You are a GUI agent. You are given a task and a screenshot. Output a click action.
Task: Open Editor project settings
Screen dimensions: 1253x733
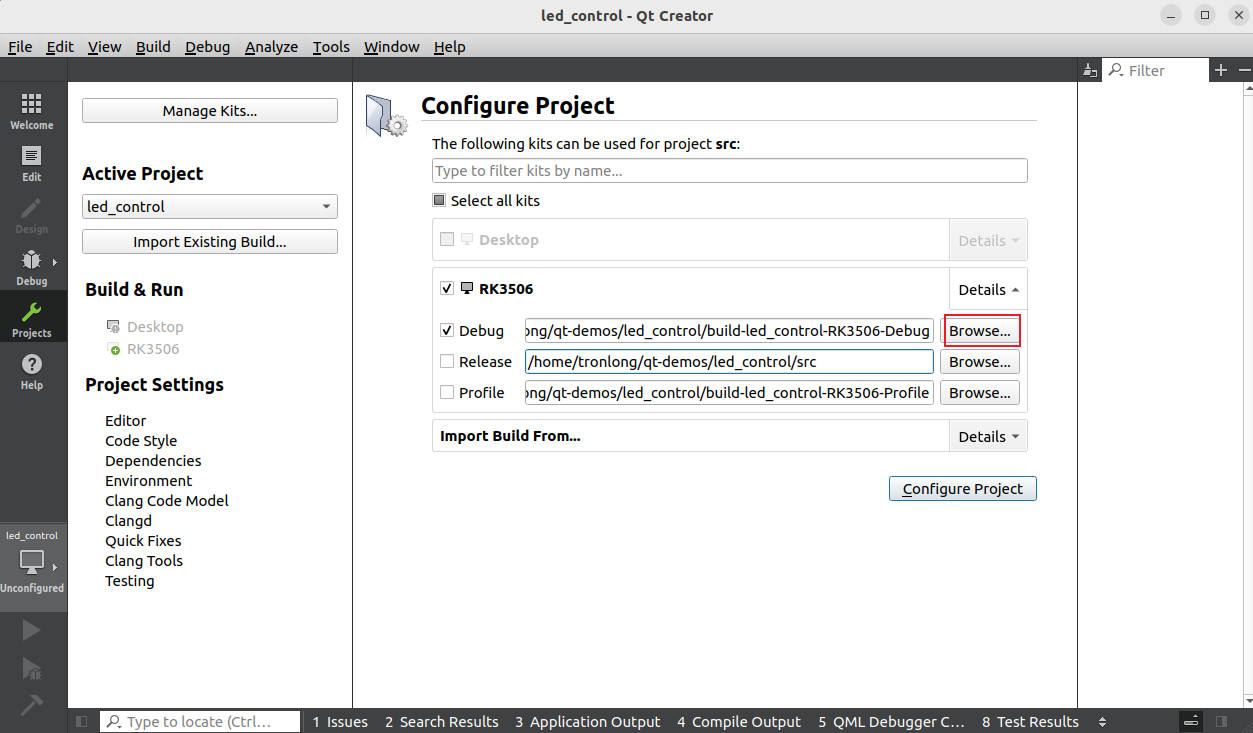tap(126, 421)
